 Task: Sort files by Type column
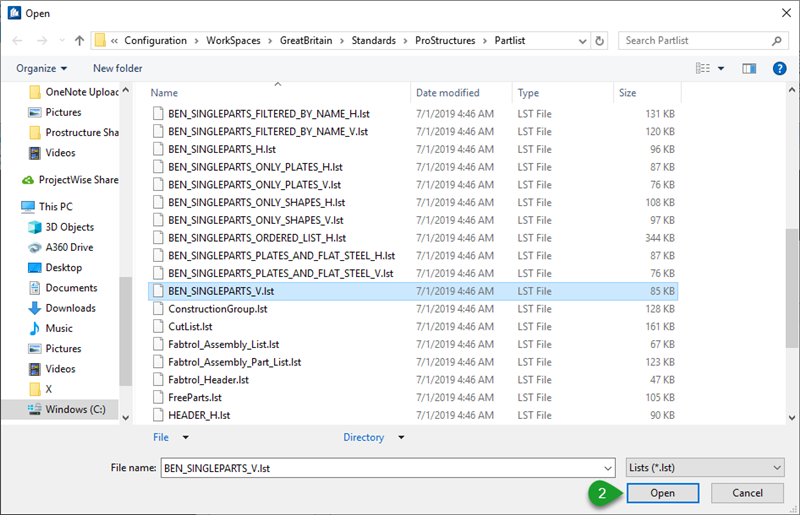tap(528, 93)
